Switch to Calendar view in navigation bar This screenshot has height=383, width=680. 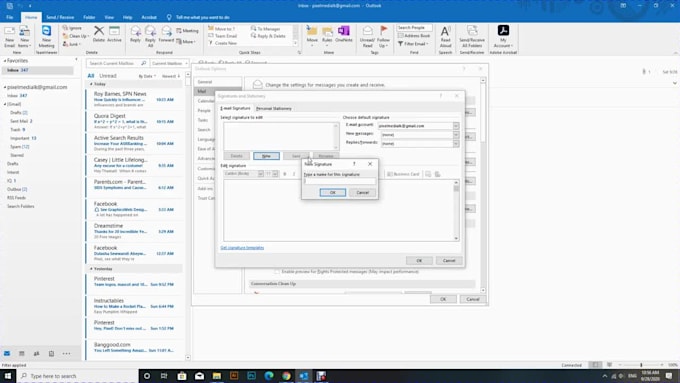(22, 354)
